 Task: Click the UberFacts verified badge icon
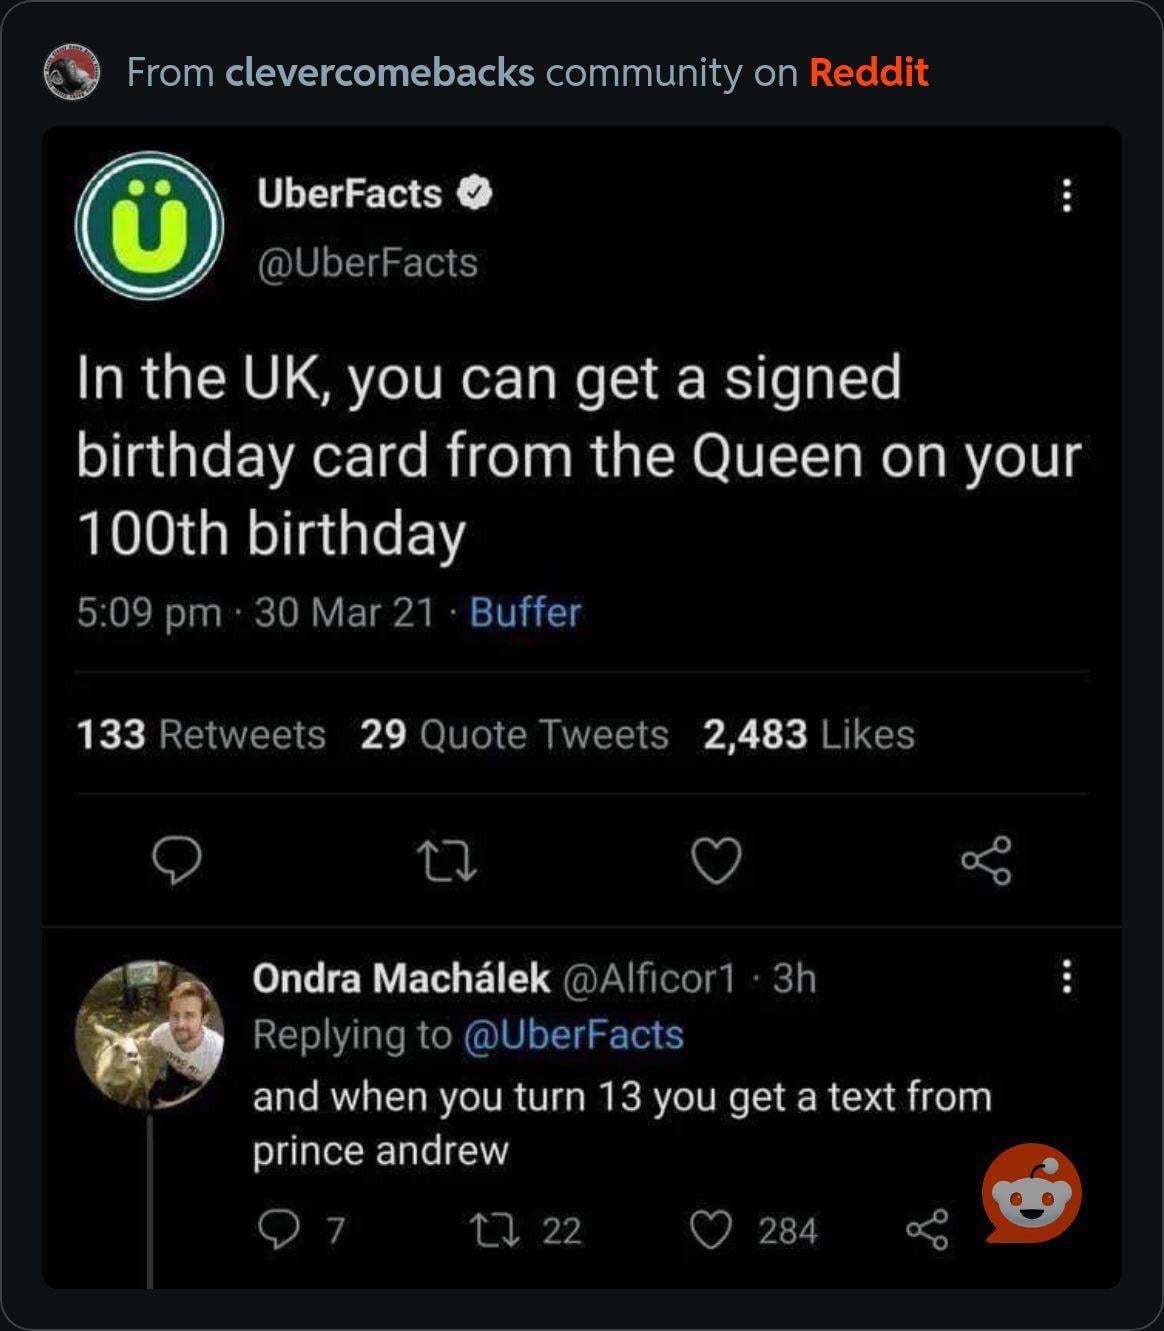tap(475, 193)
